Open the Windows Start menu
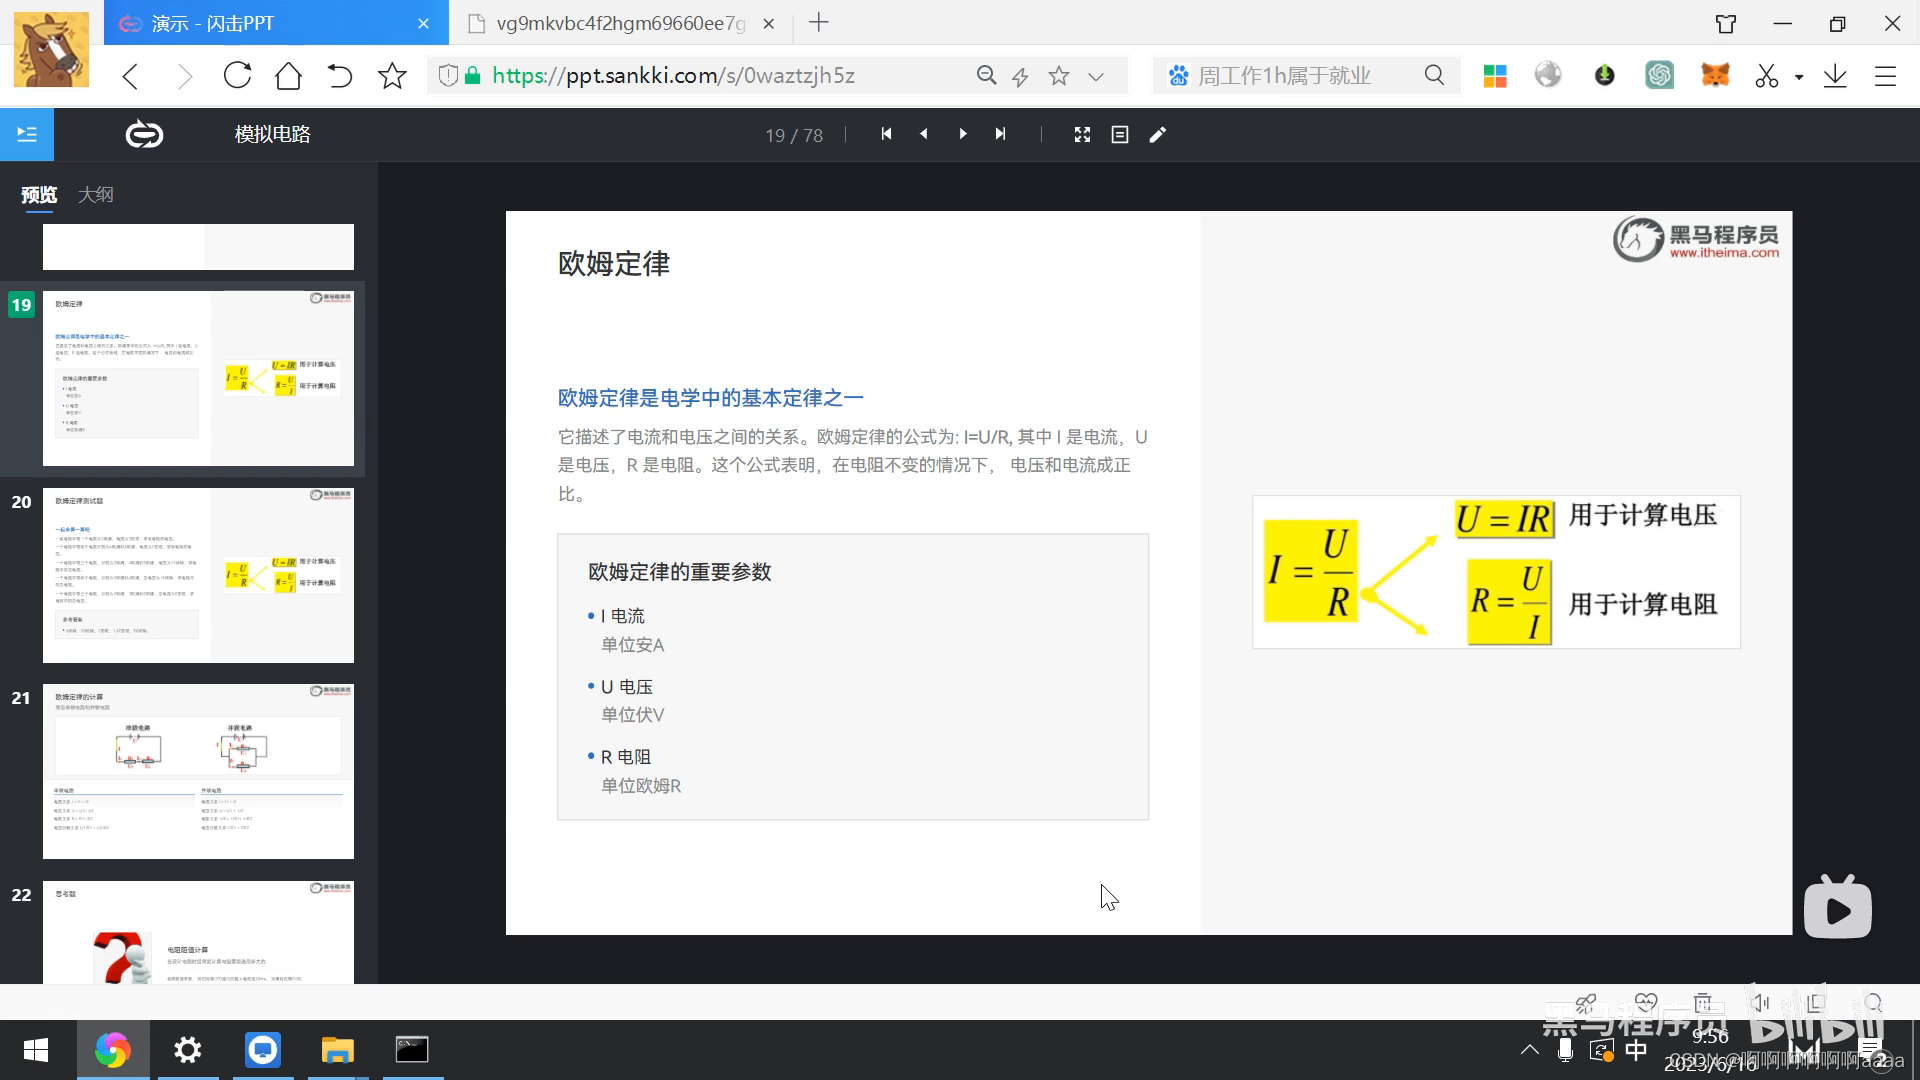 [x=36, y=1050]
